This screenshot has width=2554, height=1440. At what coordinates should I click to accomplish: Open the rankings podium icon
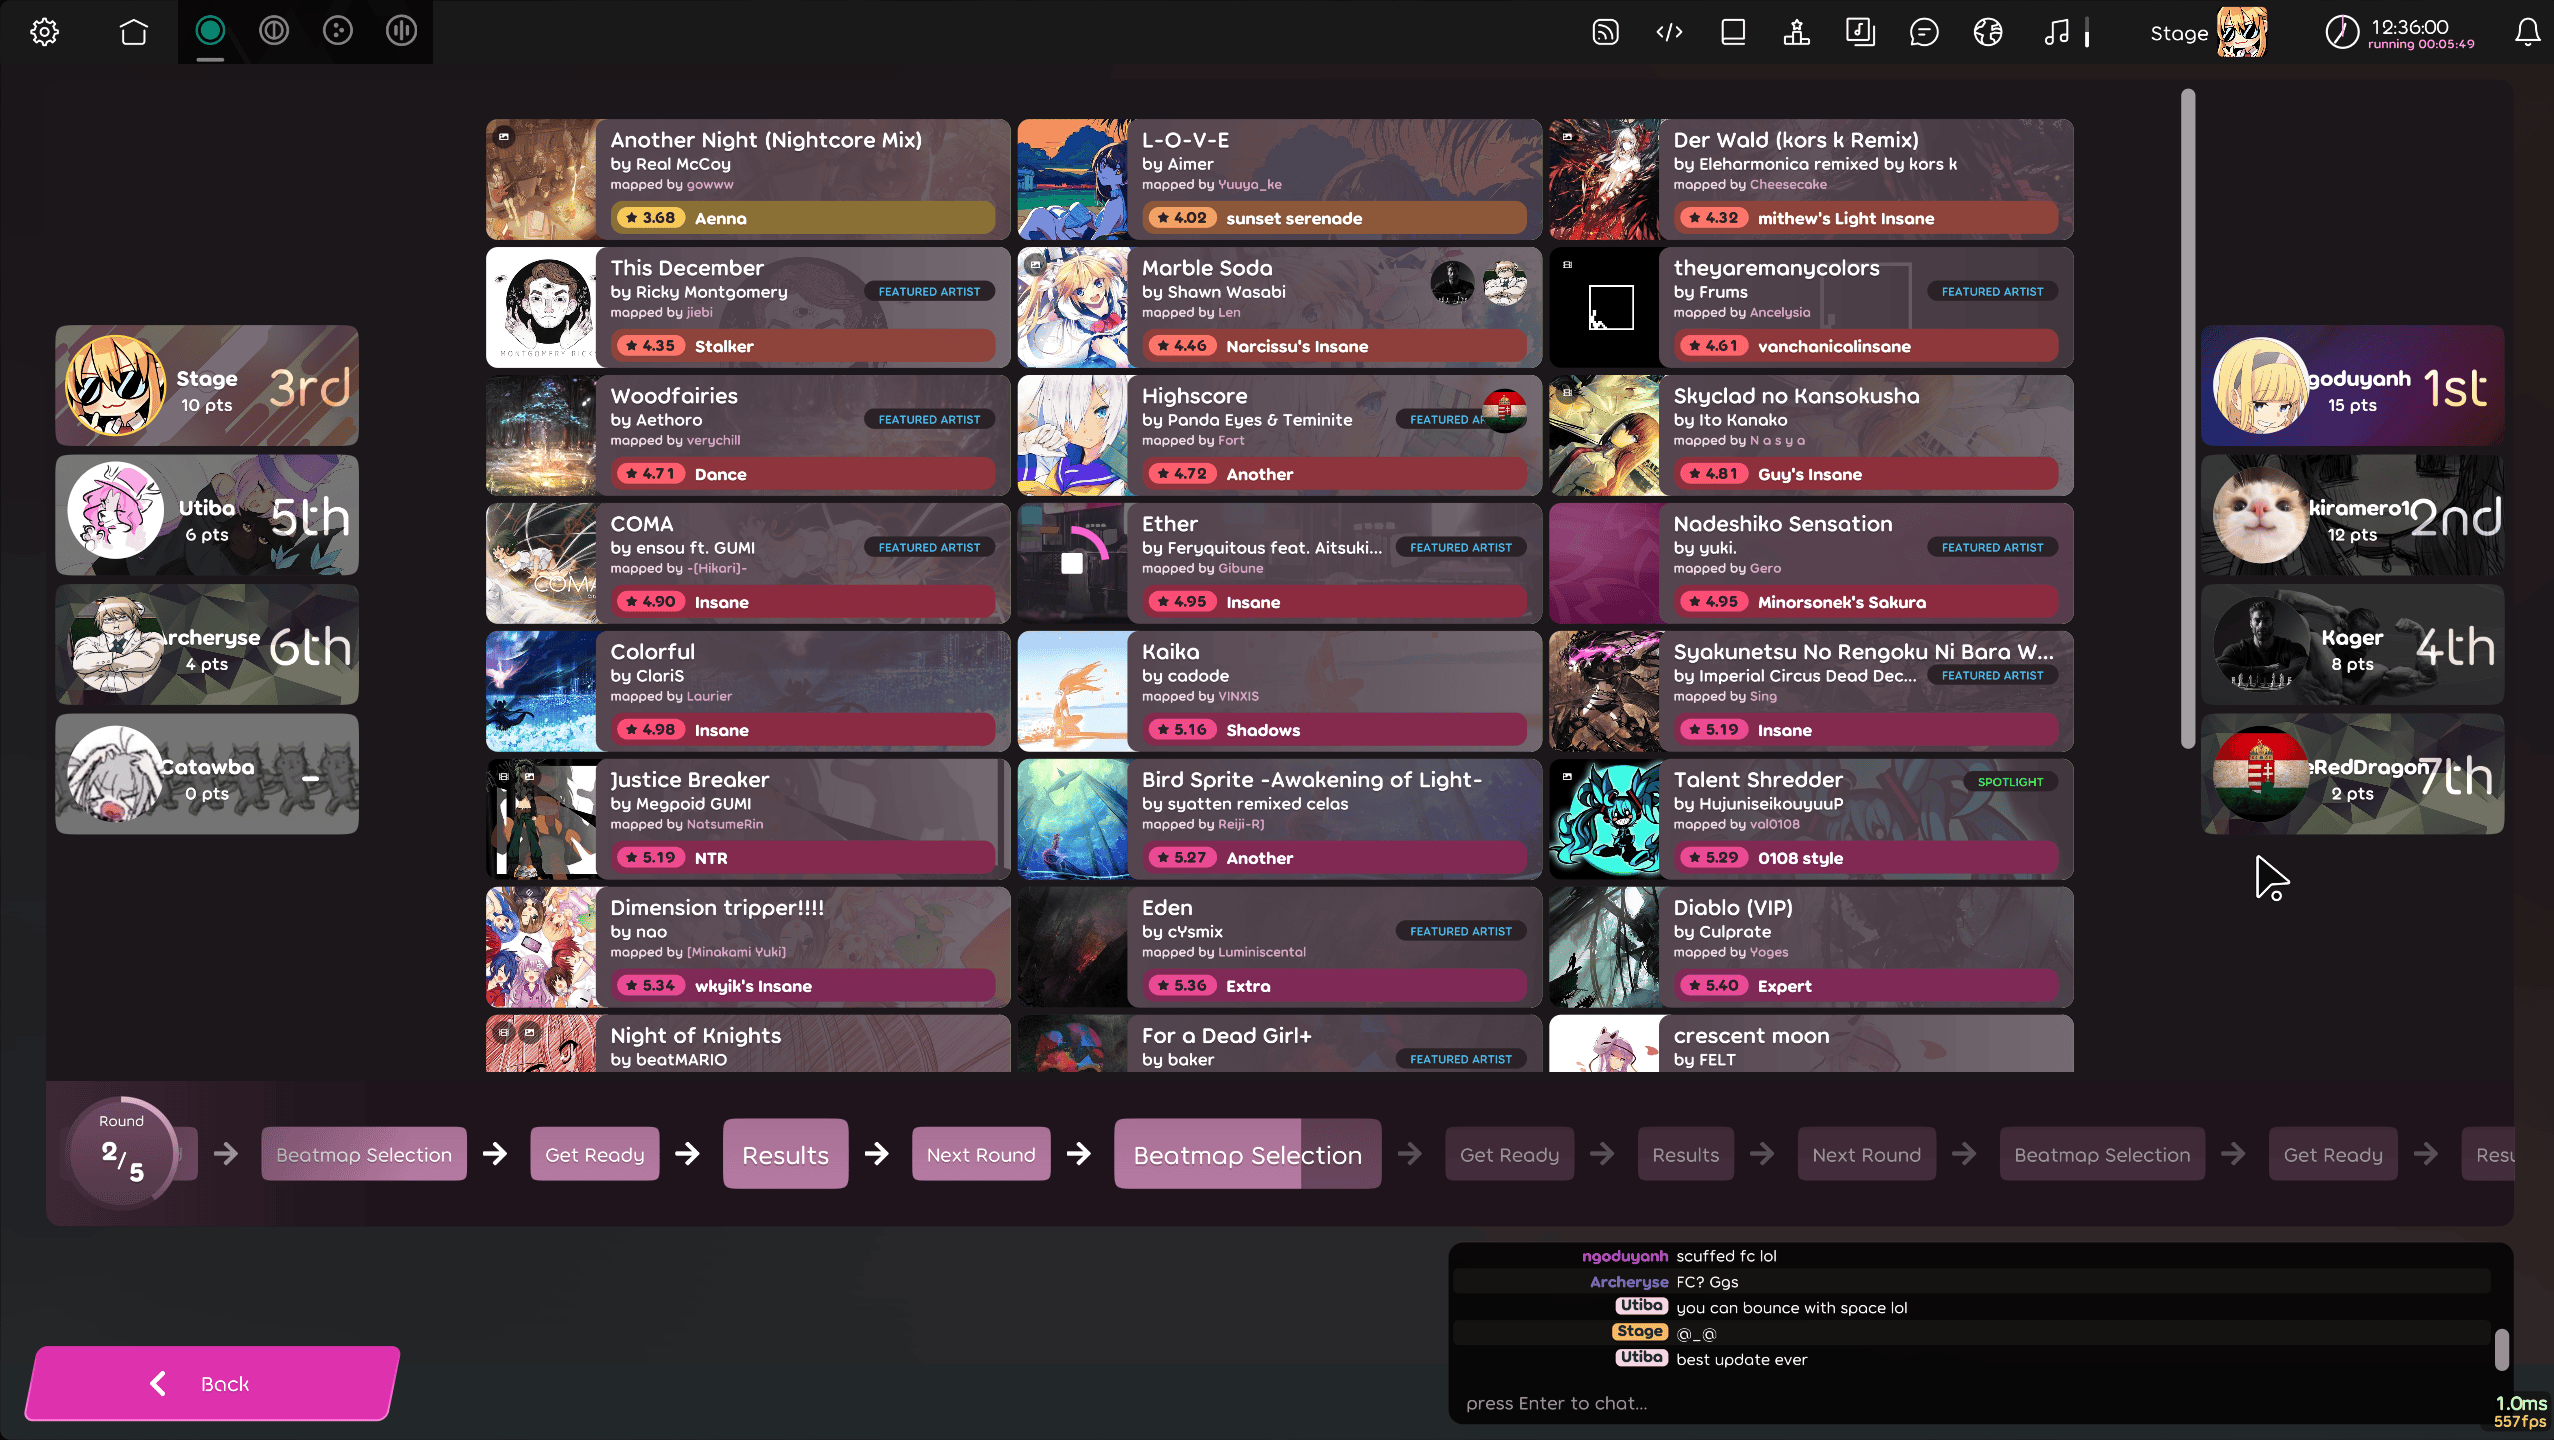point(1797,32)
